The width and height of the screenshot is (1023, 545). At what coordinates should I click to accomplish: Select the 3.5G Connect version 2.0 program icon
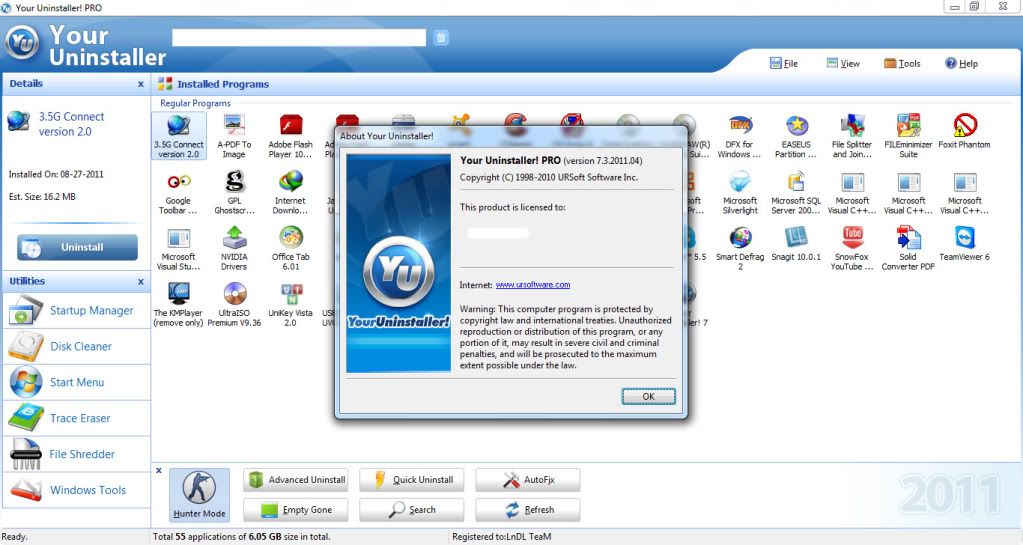[179, 136]
